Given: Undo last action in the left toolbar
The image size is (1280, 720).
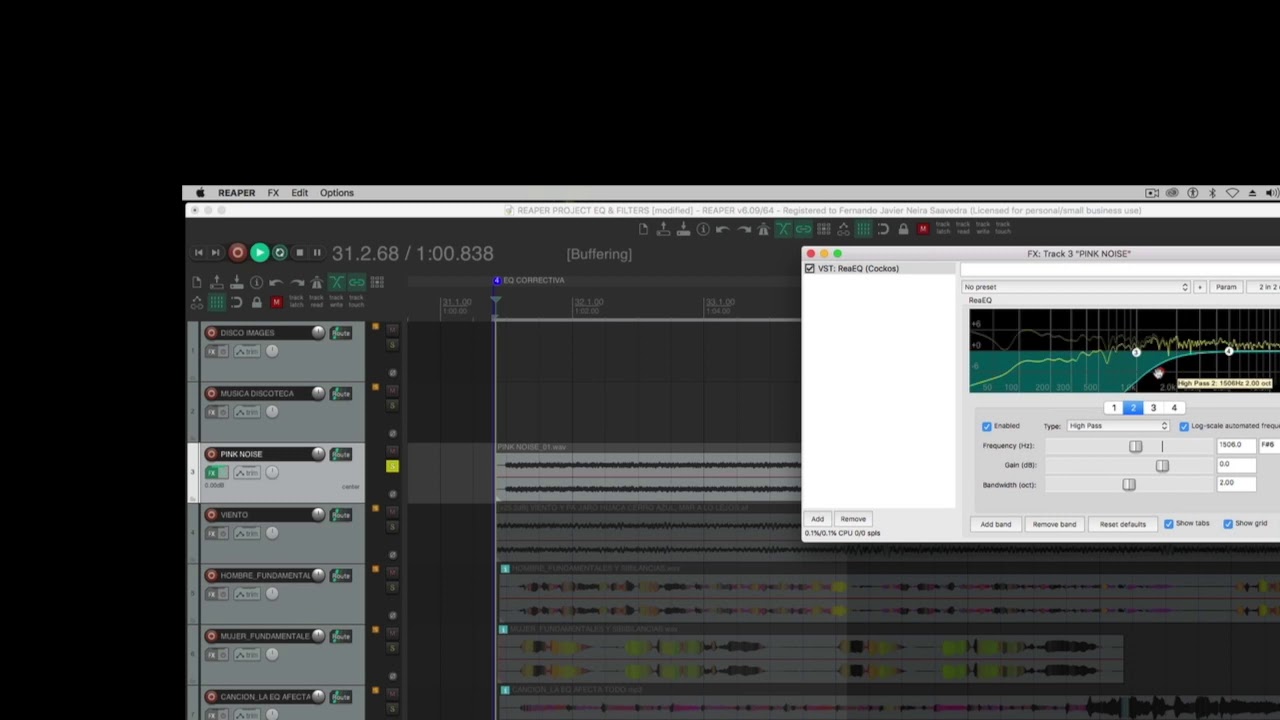Looking at the screenshot, I should tap(277, 283).
